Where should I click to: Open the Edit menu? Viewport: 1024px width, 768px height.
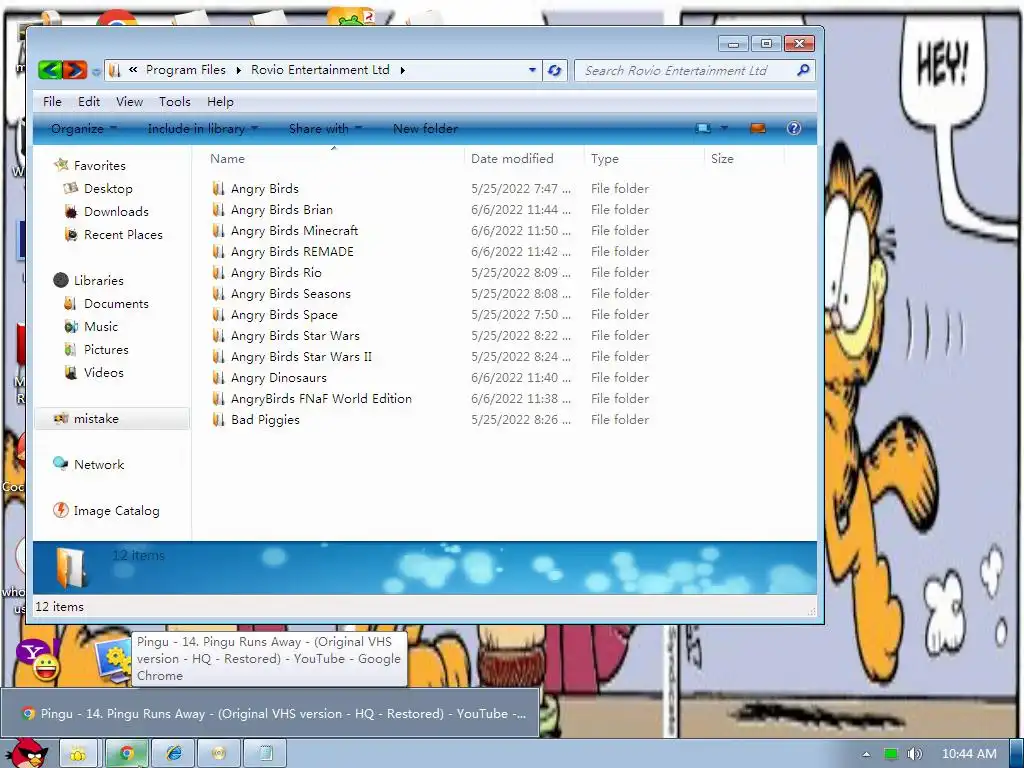89,102
